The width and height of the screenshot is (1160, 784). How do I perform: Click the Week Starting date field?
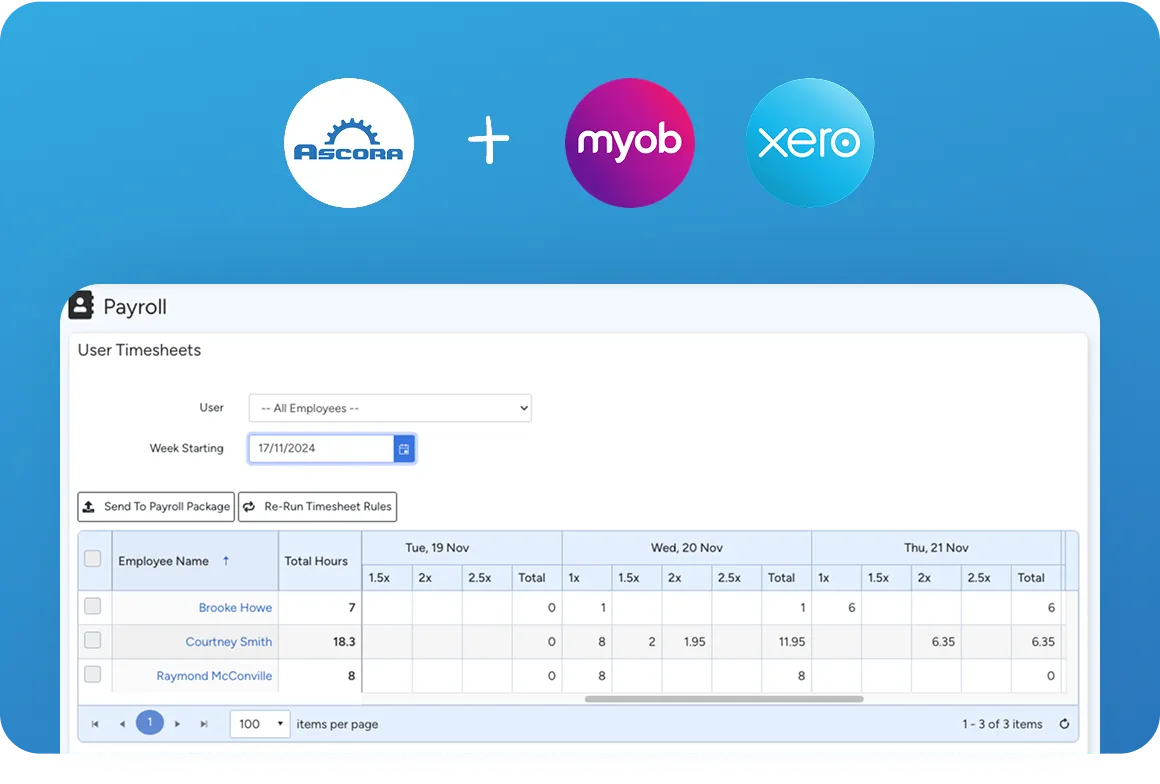(321, 449)
